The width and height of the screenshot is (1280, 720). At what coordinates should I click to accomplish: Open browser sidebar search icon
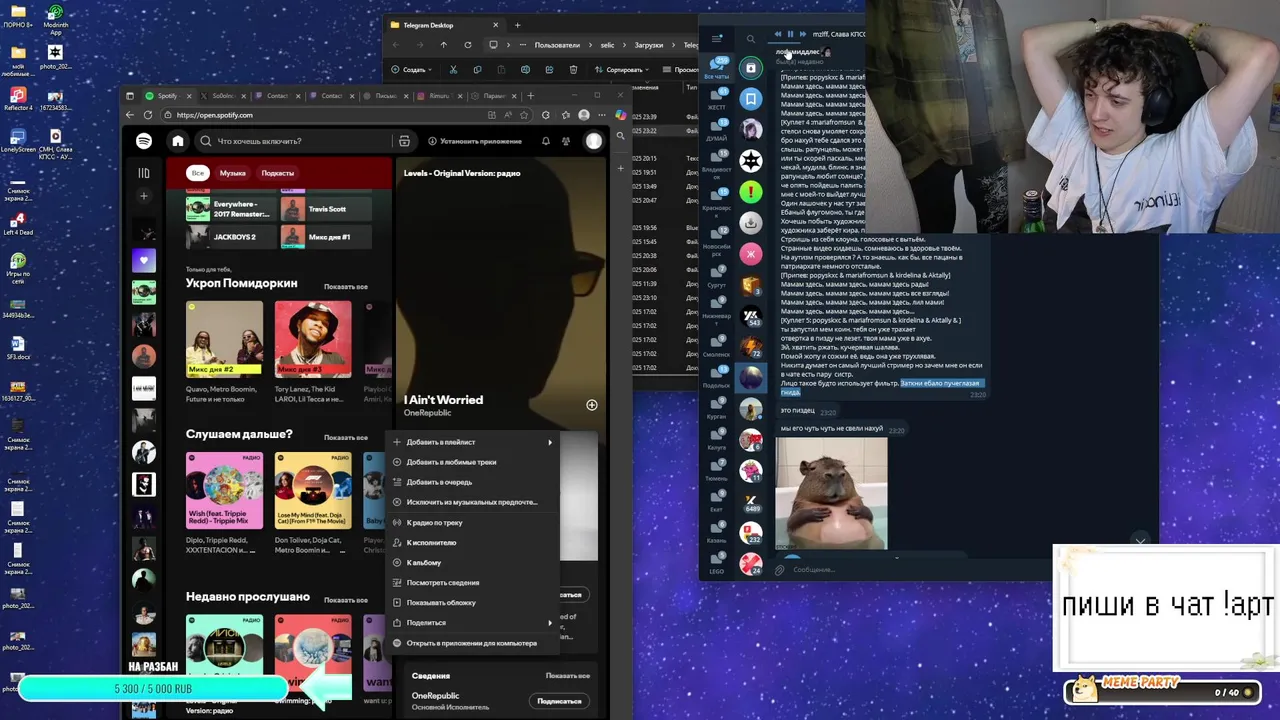click(x=621, y=136)
